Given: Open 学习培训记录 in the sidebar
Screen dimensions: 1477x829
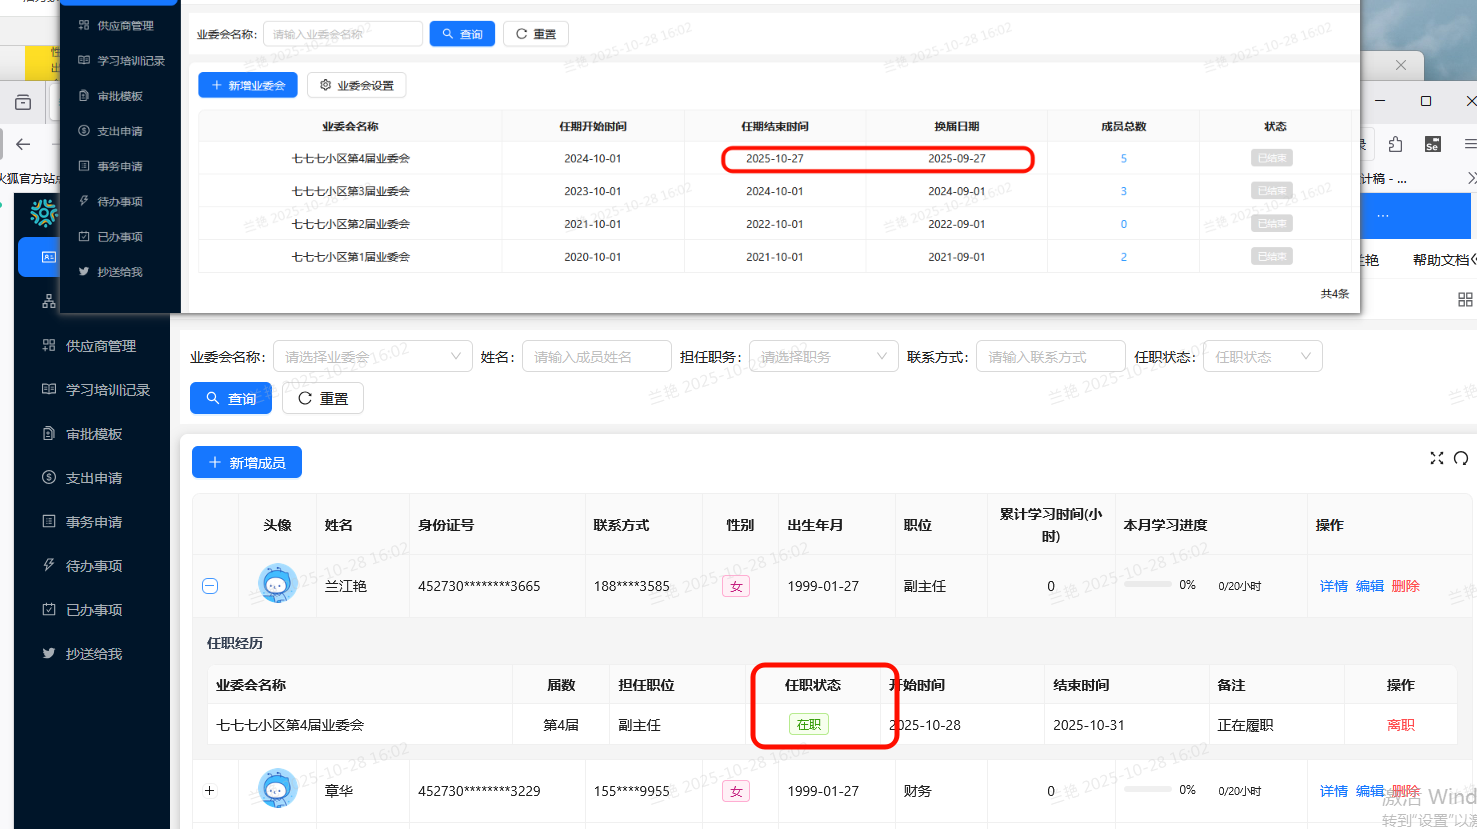Looking at the screenshot, I should (107, 390).
